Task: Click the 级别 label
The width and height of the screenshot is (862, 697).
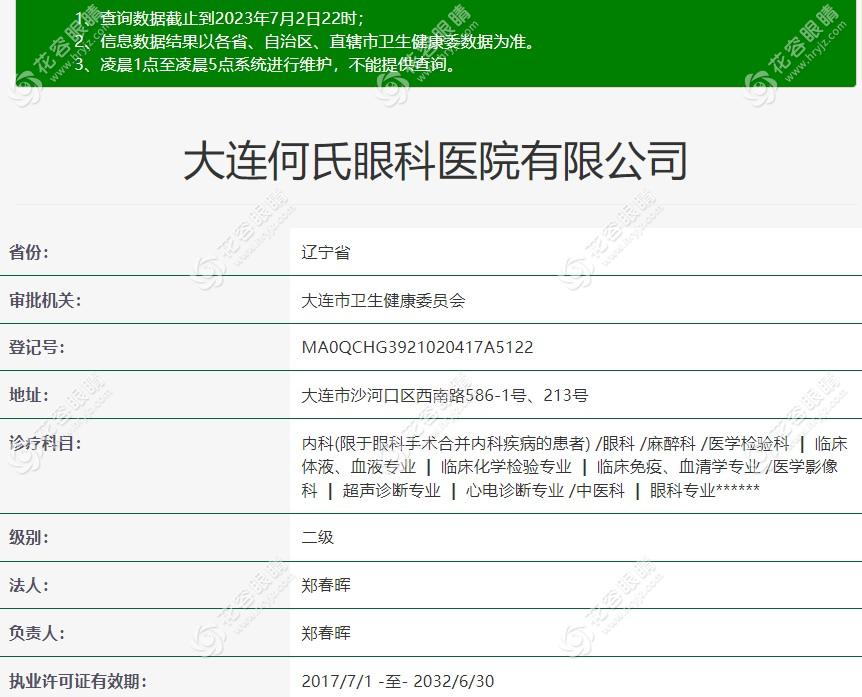Action: (29, 537)
